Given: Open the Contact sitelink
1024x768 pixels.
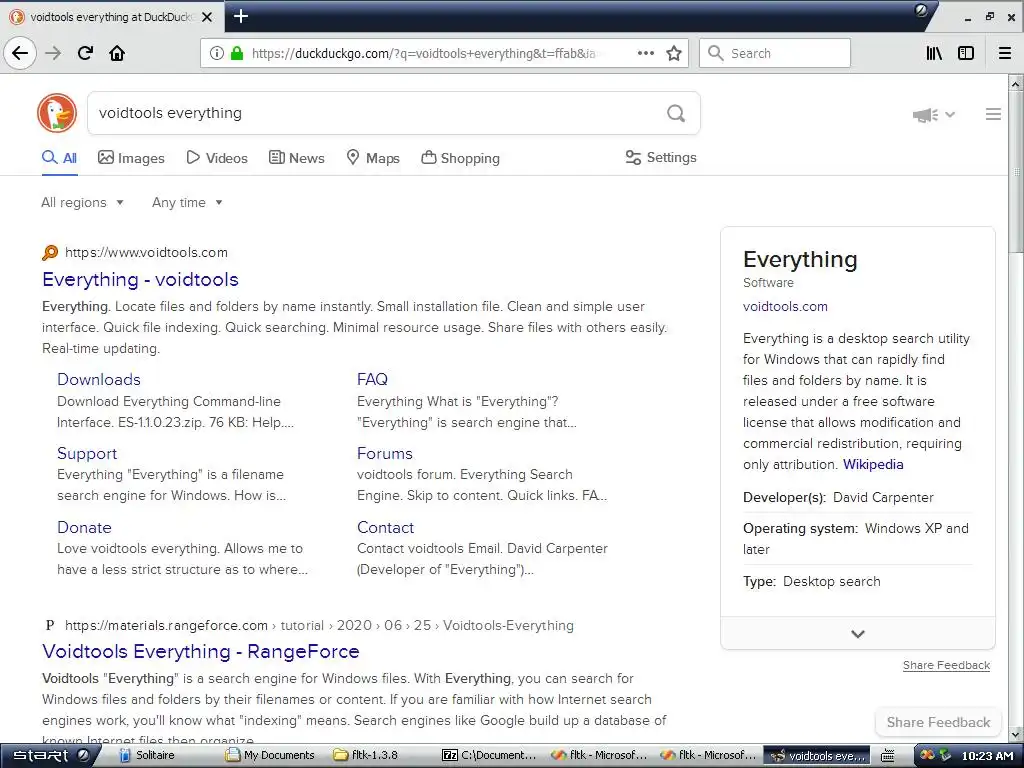Looking at the screenshot, I should [x=385, y=527].
